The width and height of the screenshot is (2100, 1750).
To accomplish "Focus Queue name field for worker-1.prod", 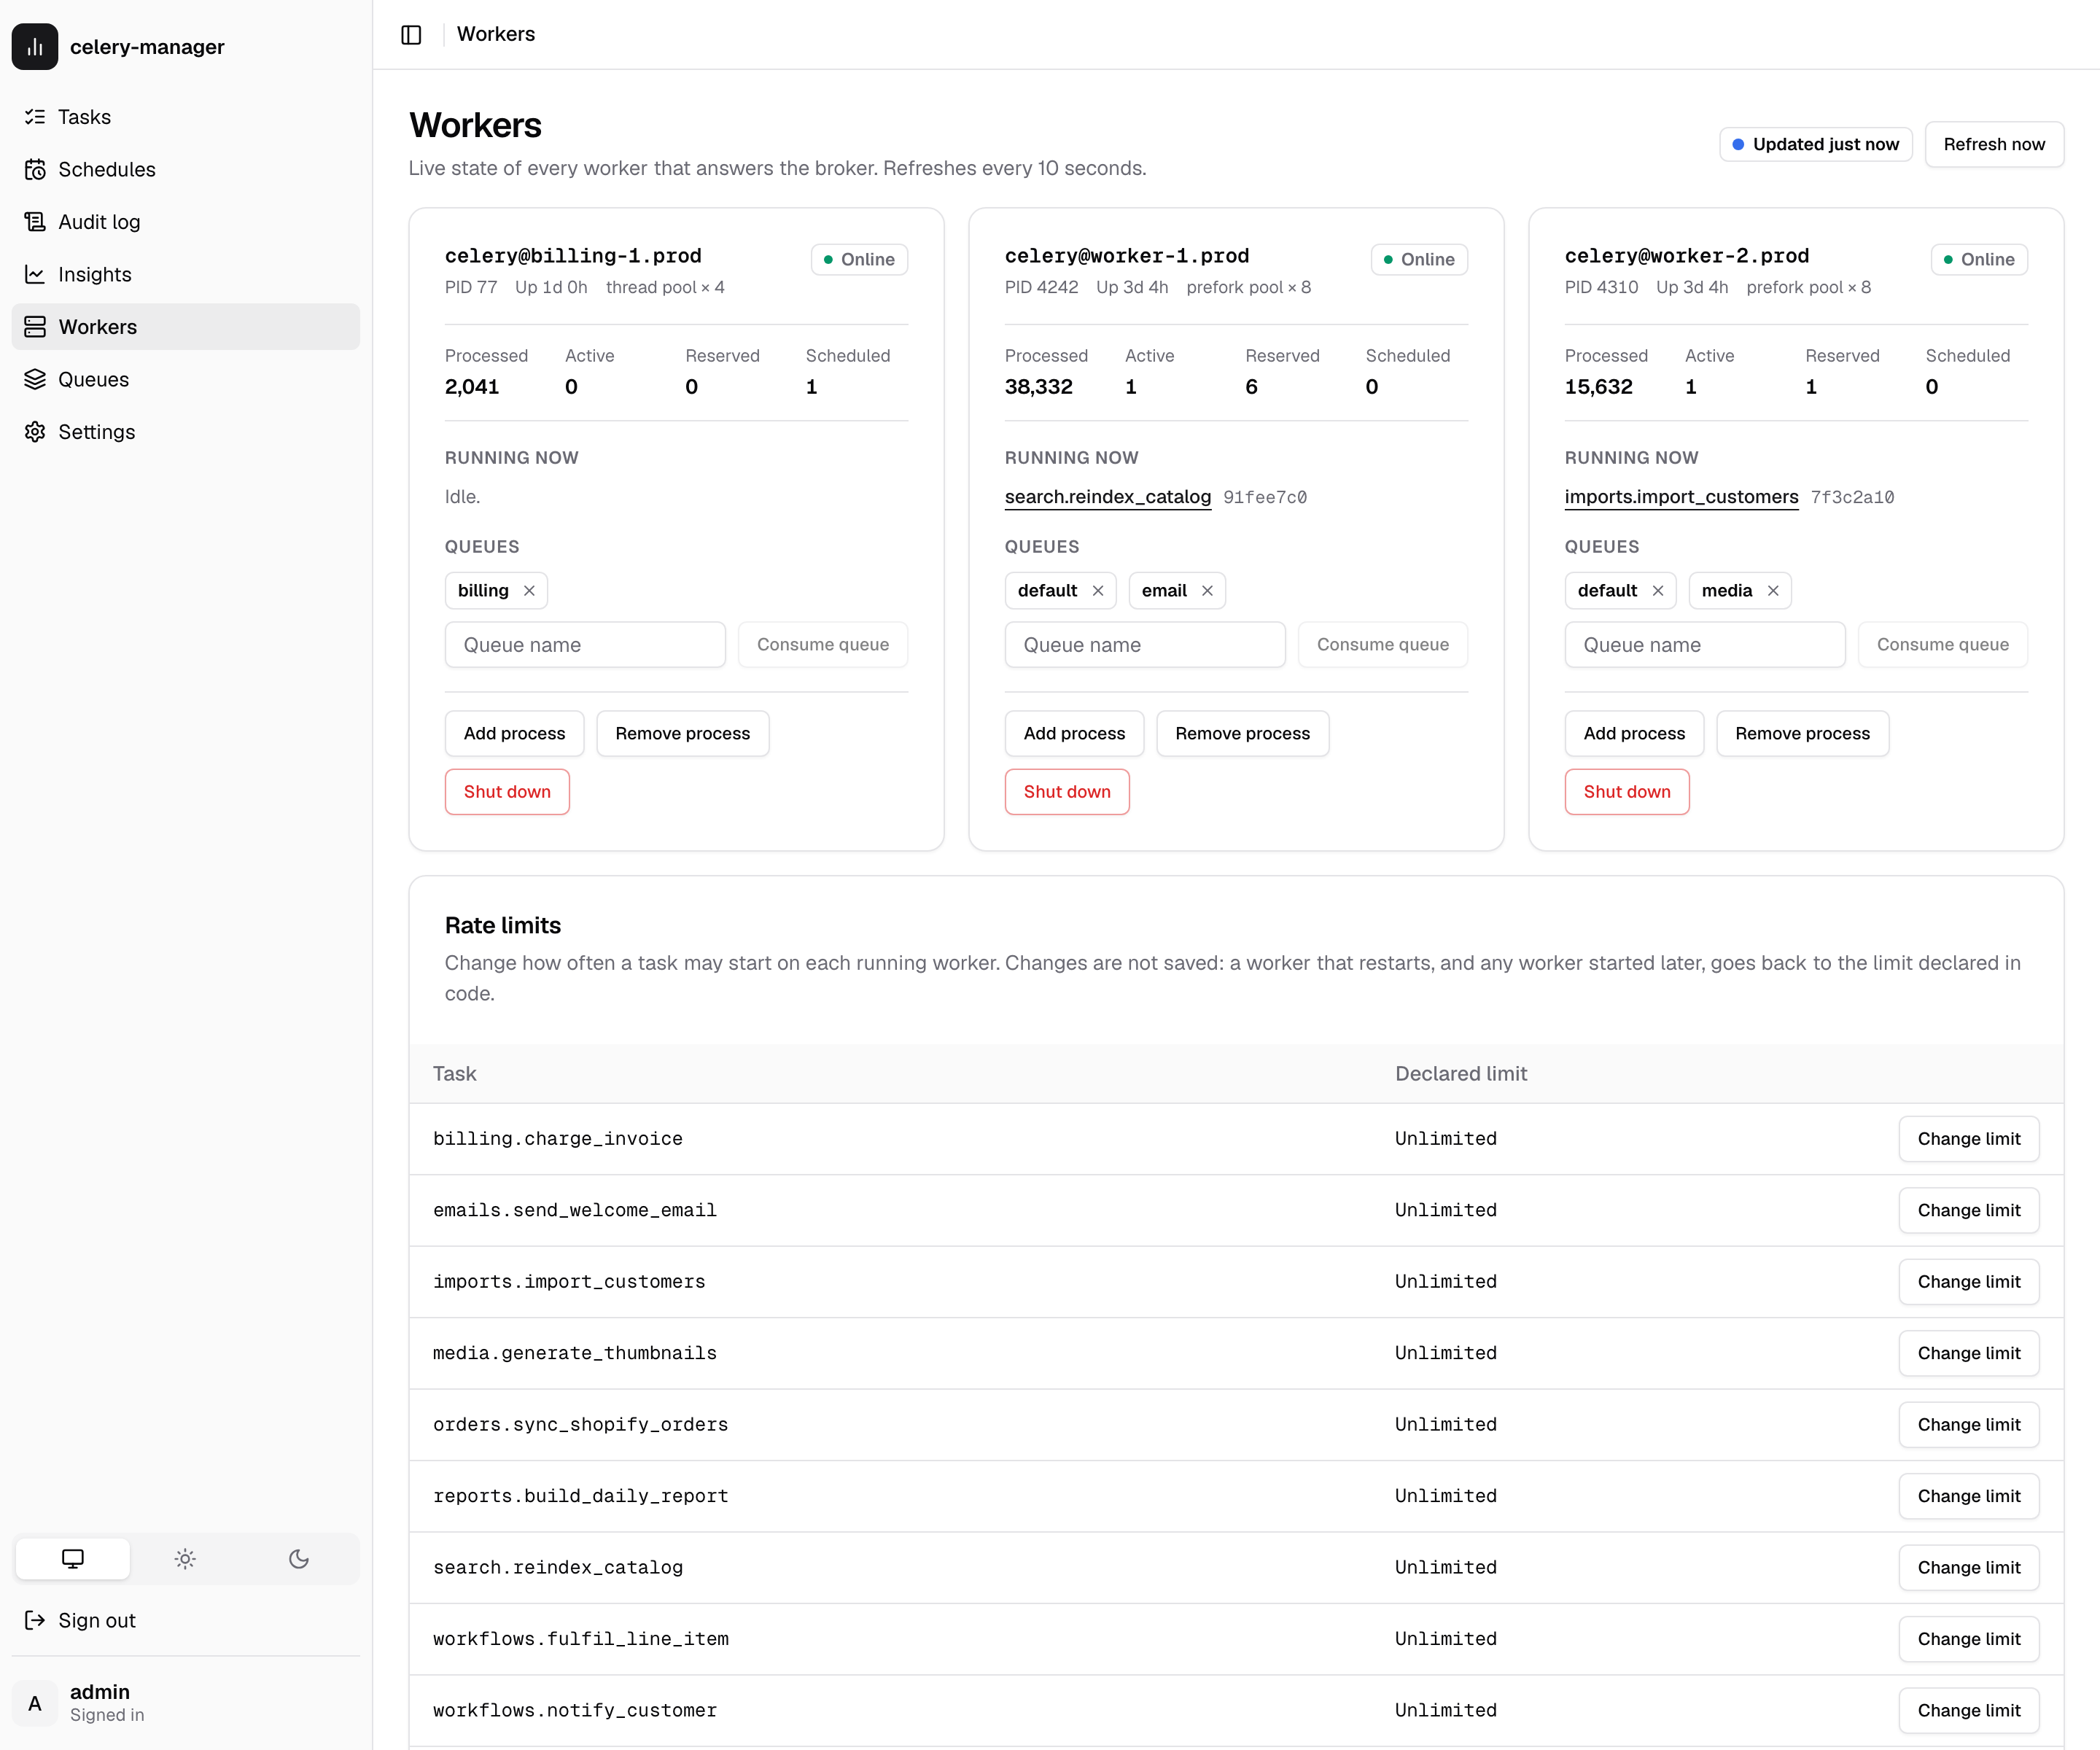I will click(x=1145, y=645).
